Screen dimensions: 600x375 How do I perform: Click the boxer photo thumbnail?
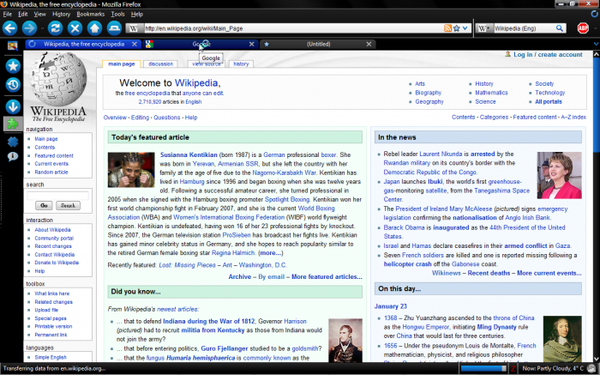pyautogui.click(x=131, y=170)
